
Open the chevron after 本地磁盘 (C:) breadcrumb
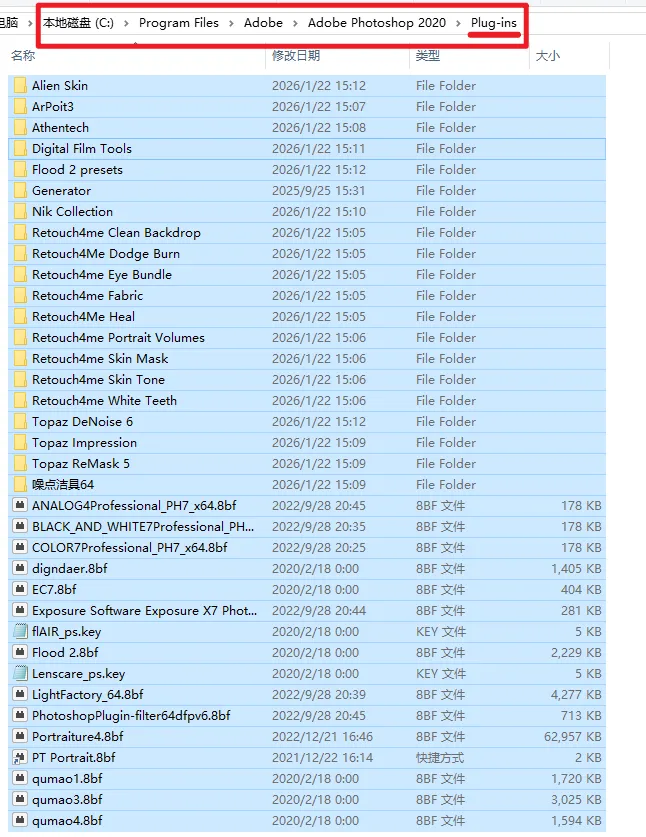tap(126, 23)
